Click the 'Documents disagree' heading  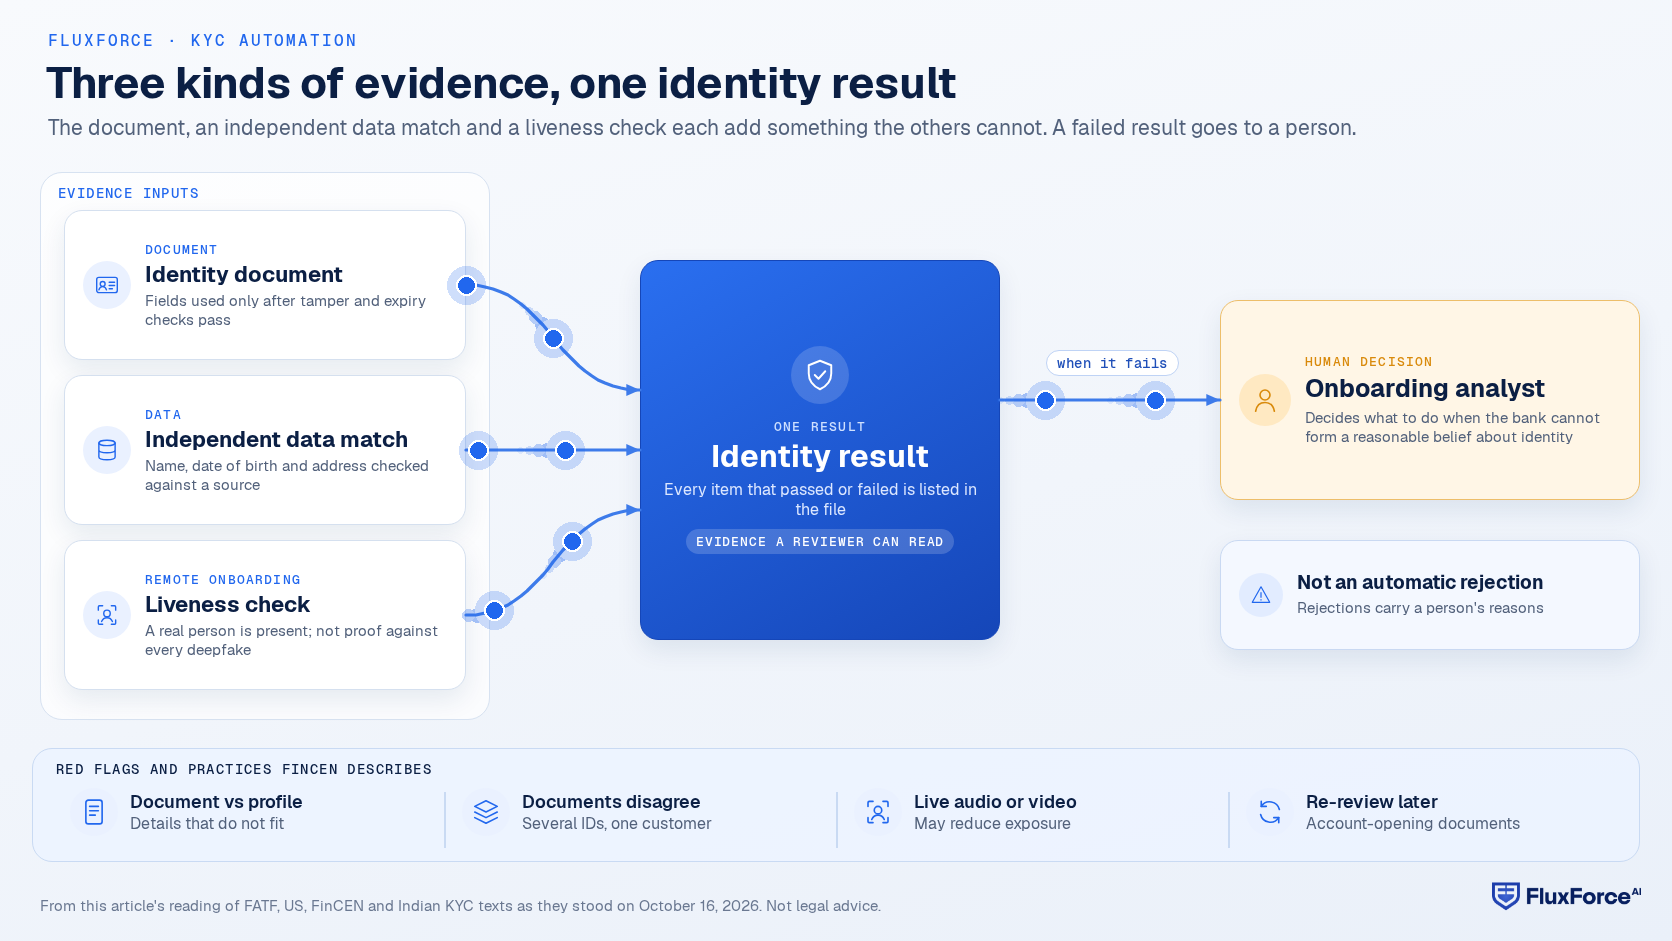pyautogui.click(x=611, y=802)
